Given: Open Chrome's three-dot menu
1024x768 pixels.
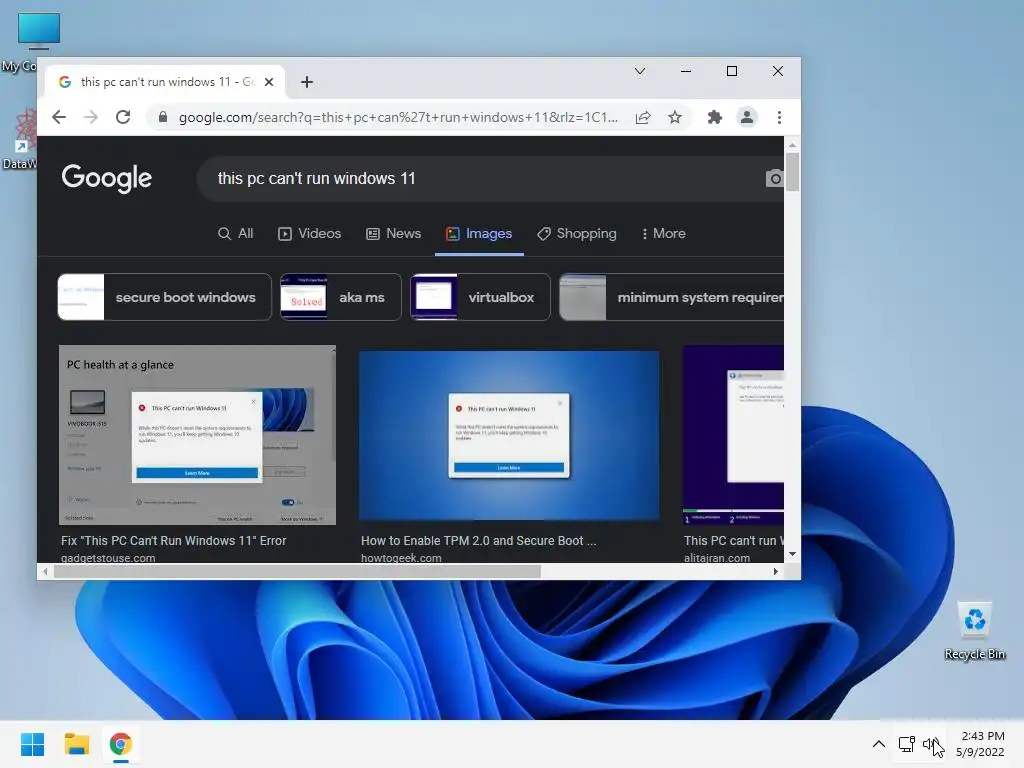Looking at the screenshot, I should coord(779,117).
